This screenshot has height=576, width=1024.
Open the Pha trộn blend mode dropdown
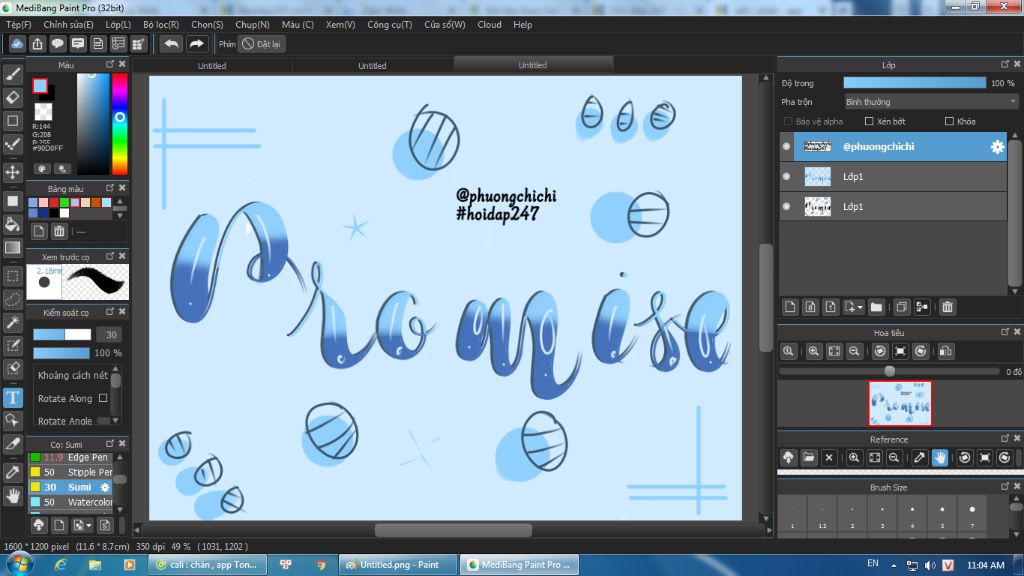pos(931,102)
